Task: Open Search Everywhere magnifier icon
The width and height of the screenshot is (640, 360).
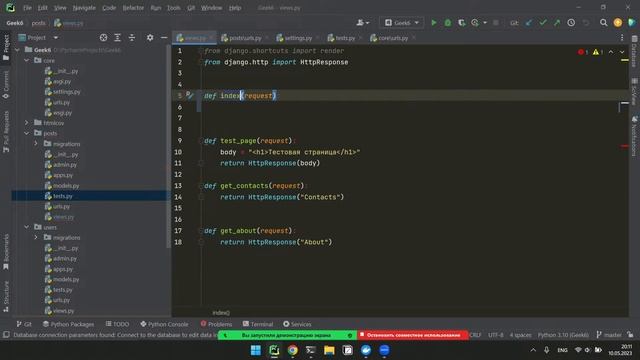Action: 603,23
